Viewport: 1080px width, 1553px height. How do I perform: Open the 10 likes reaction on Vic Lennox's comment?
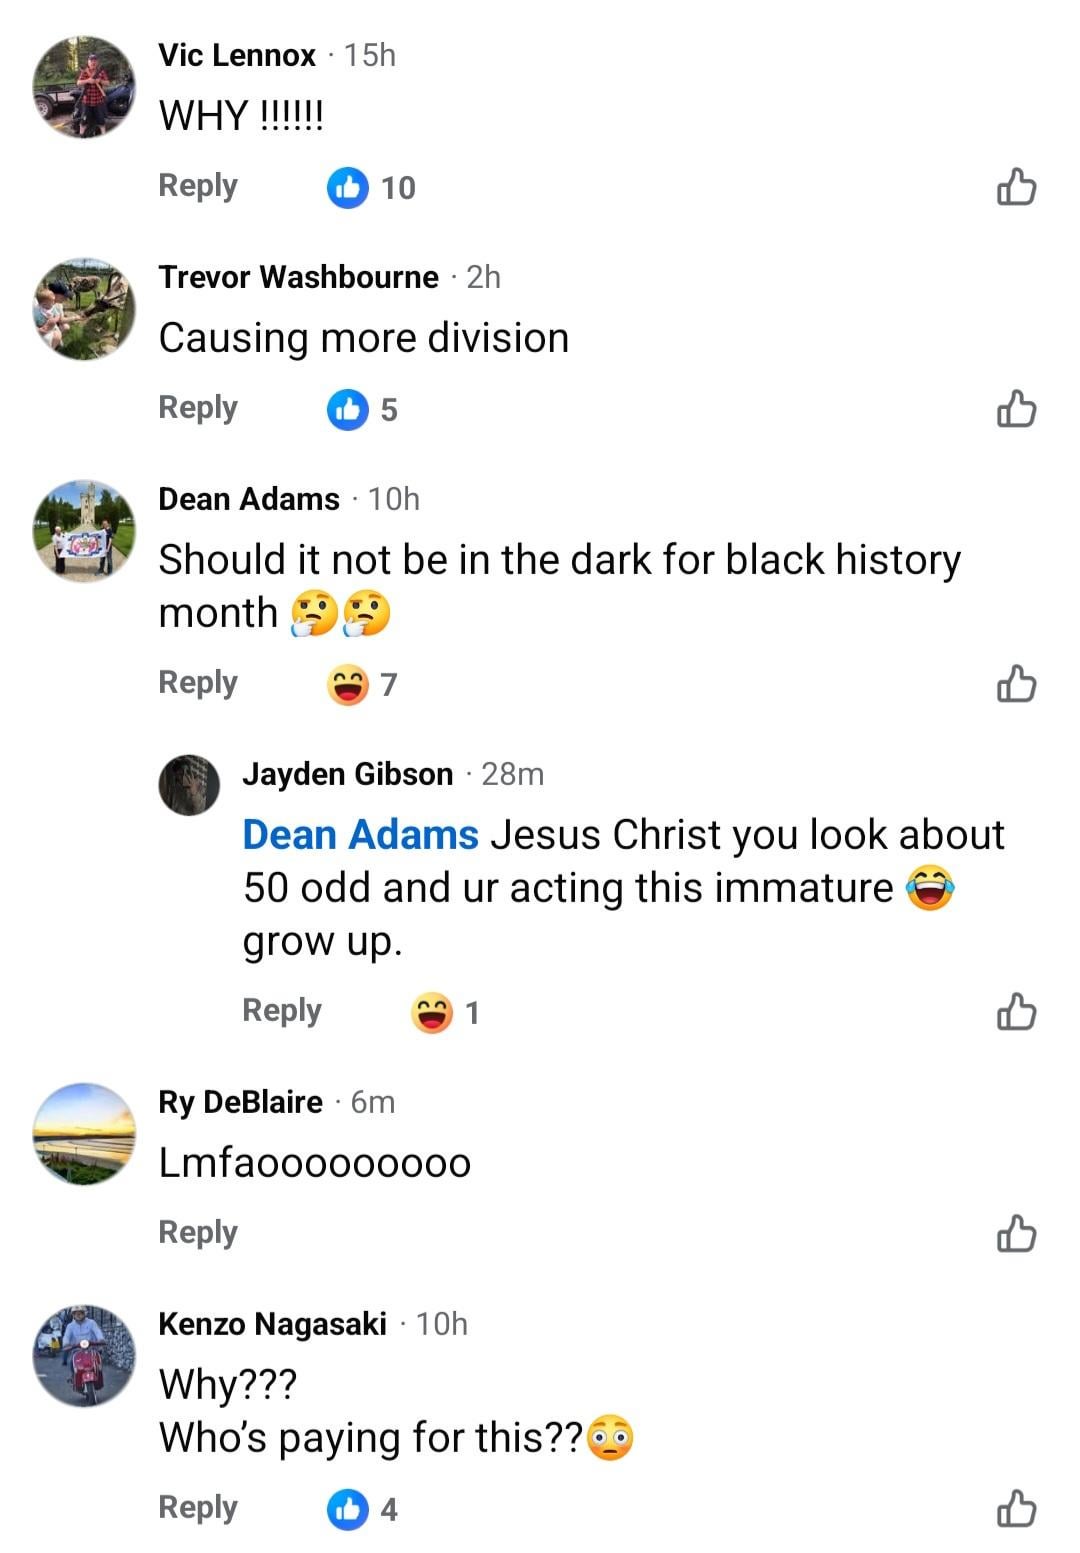(x=371, y=187)
